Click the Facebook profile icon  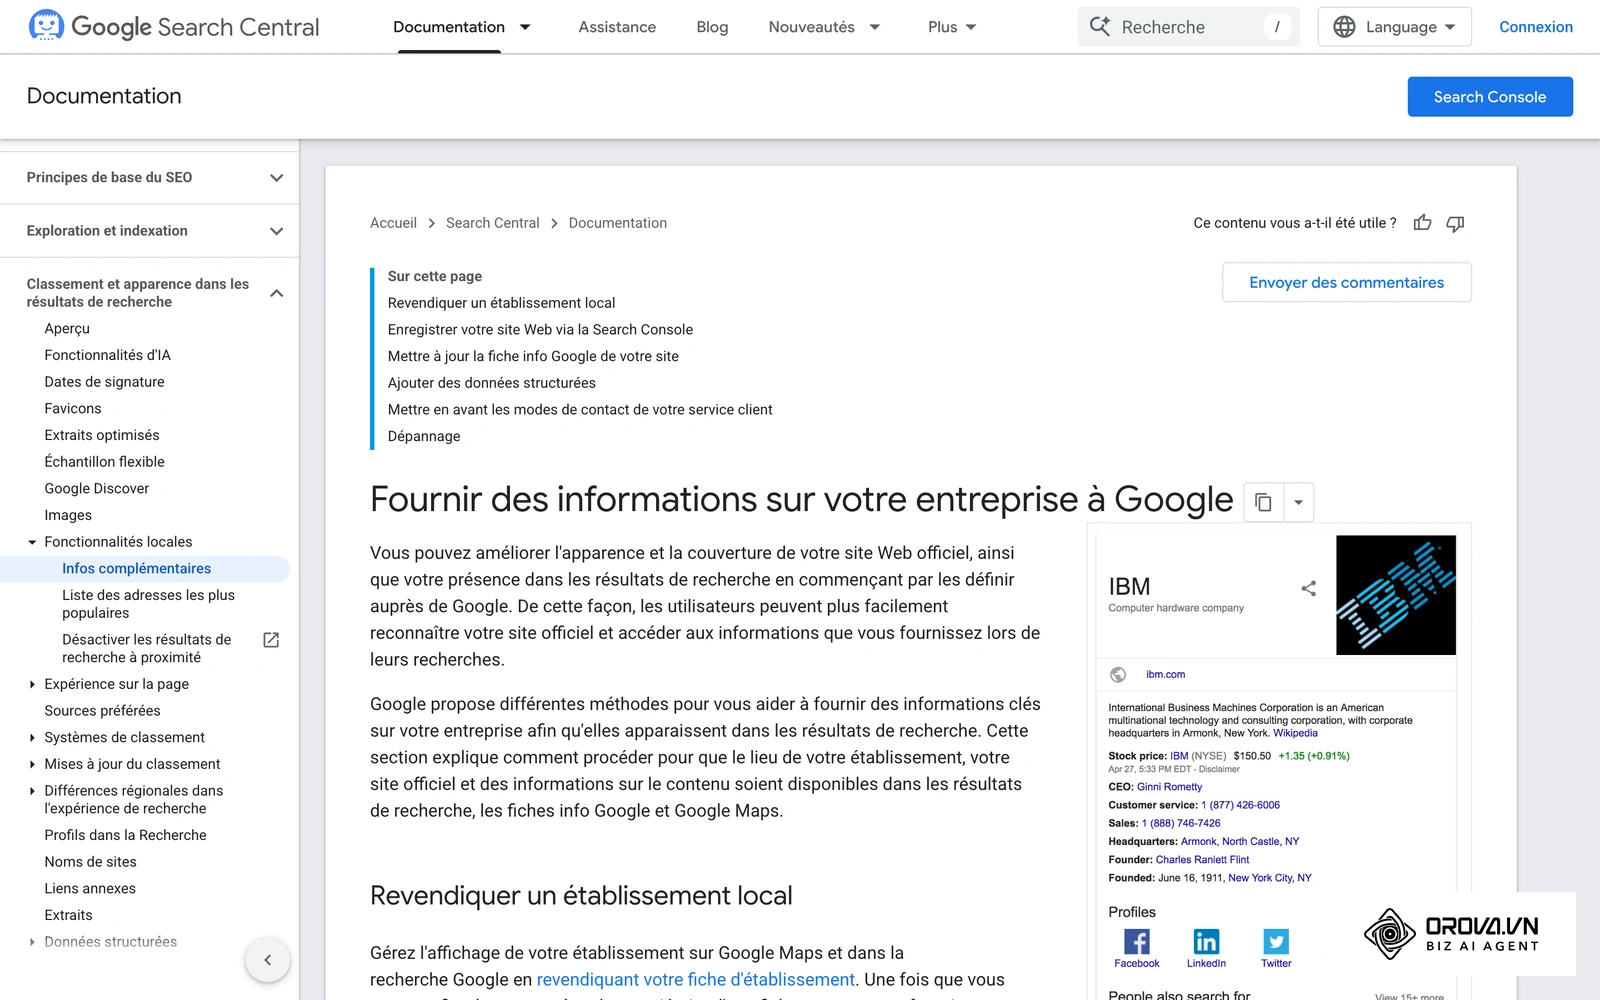coord(1136,941)
